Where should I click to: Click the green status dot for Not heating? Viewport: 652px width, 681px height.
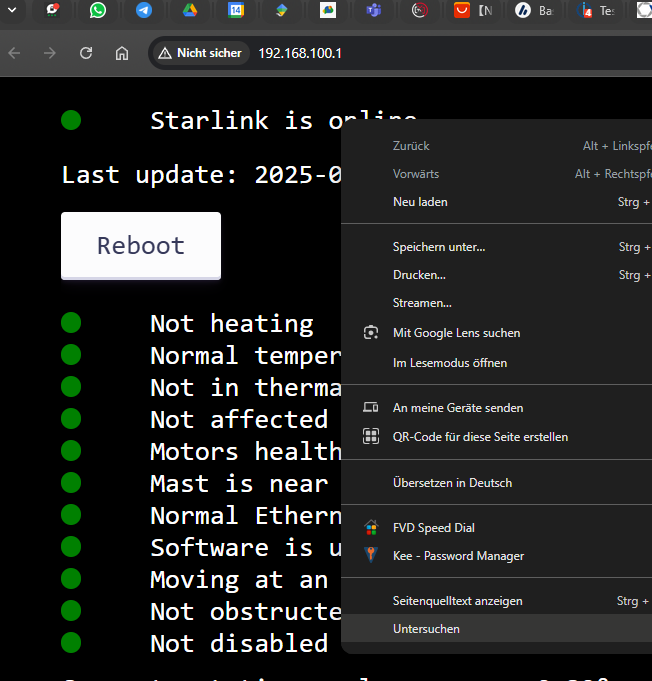coord(71,323)
